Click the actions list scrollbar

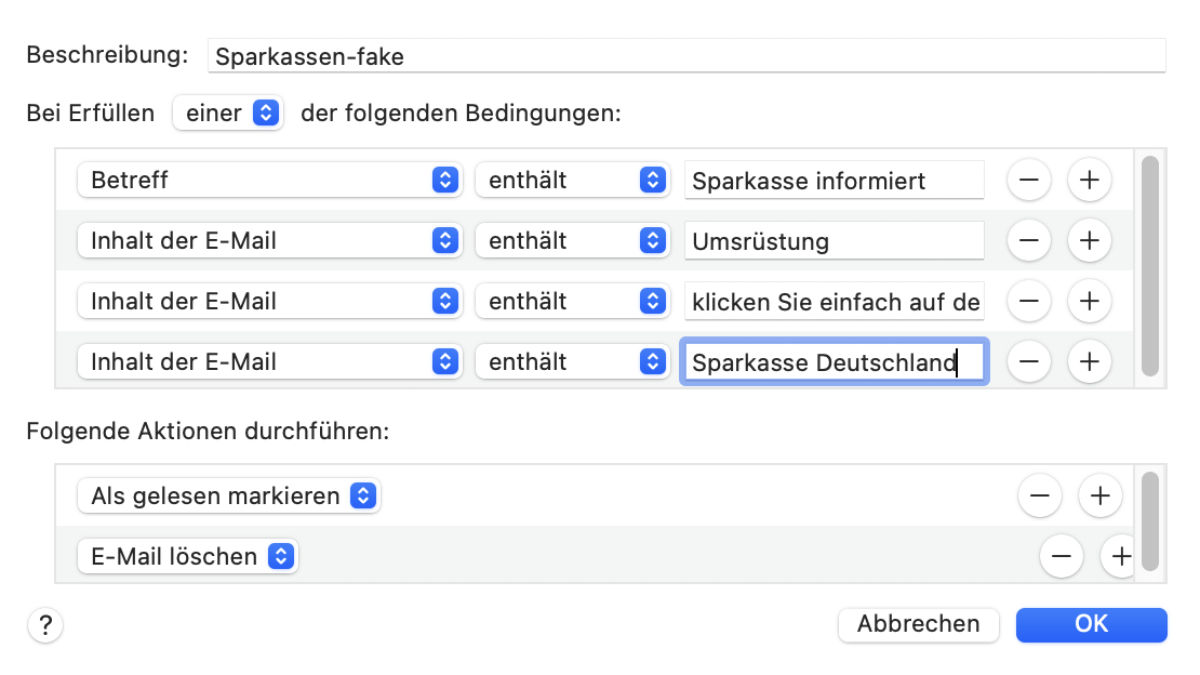pyautogui.click(x=1150, y=520)
